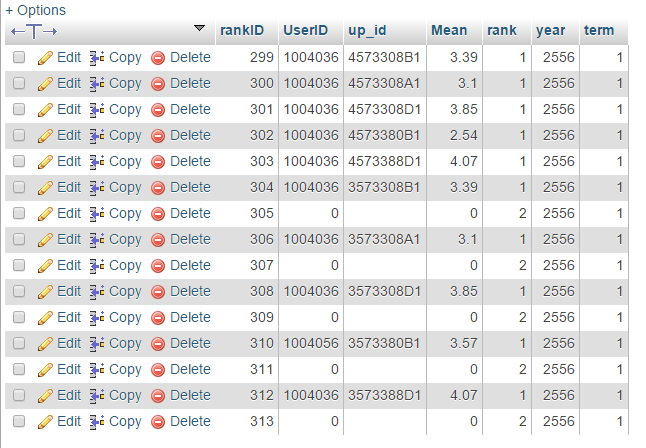Click the Copy icon in row 307
Screen dimensions: 646x448
click(x=97, y=266)
